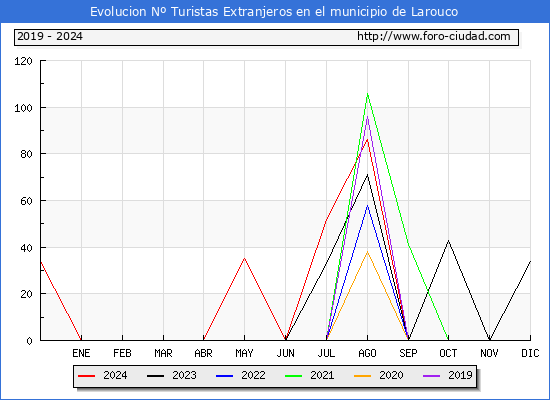The height and width of the screenshot is (400, 550).
Task: Click the MAY month axis label
Action: click(x=244, y=353)
